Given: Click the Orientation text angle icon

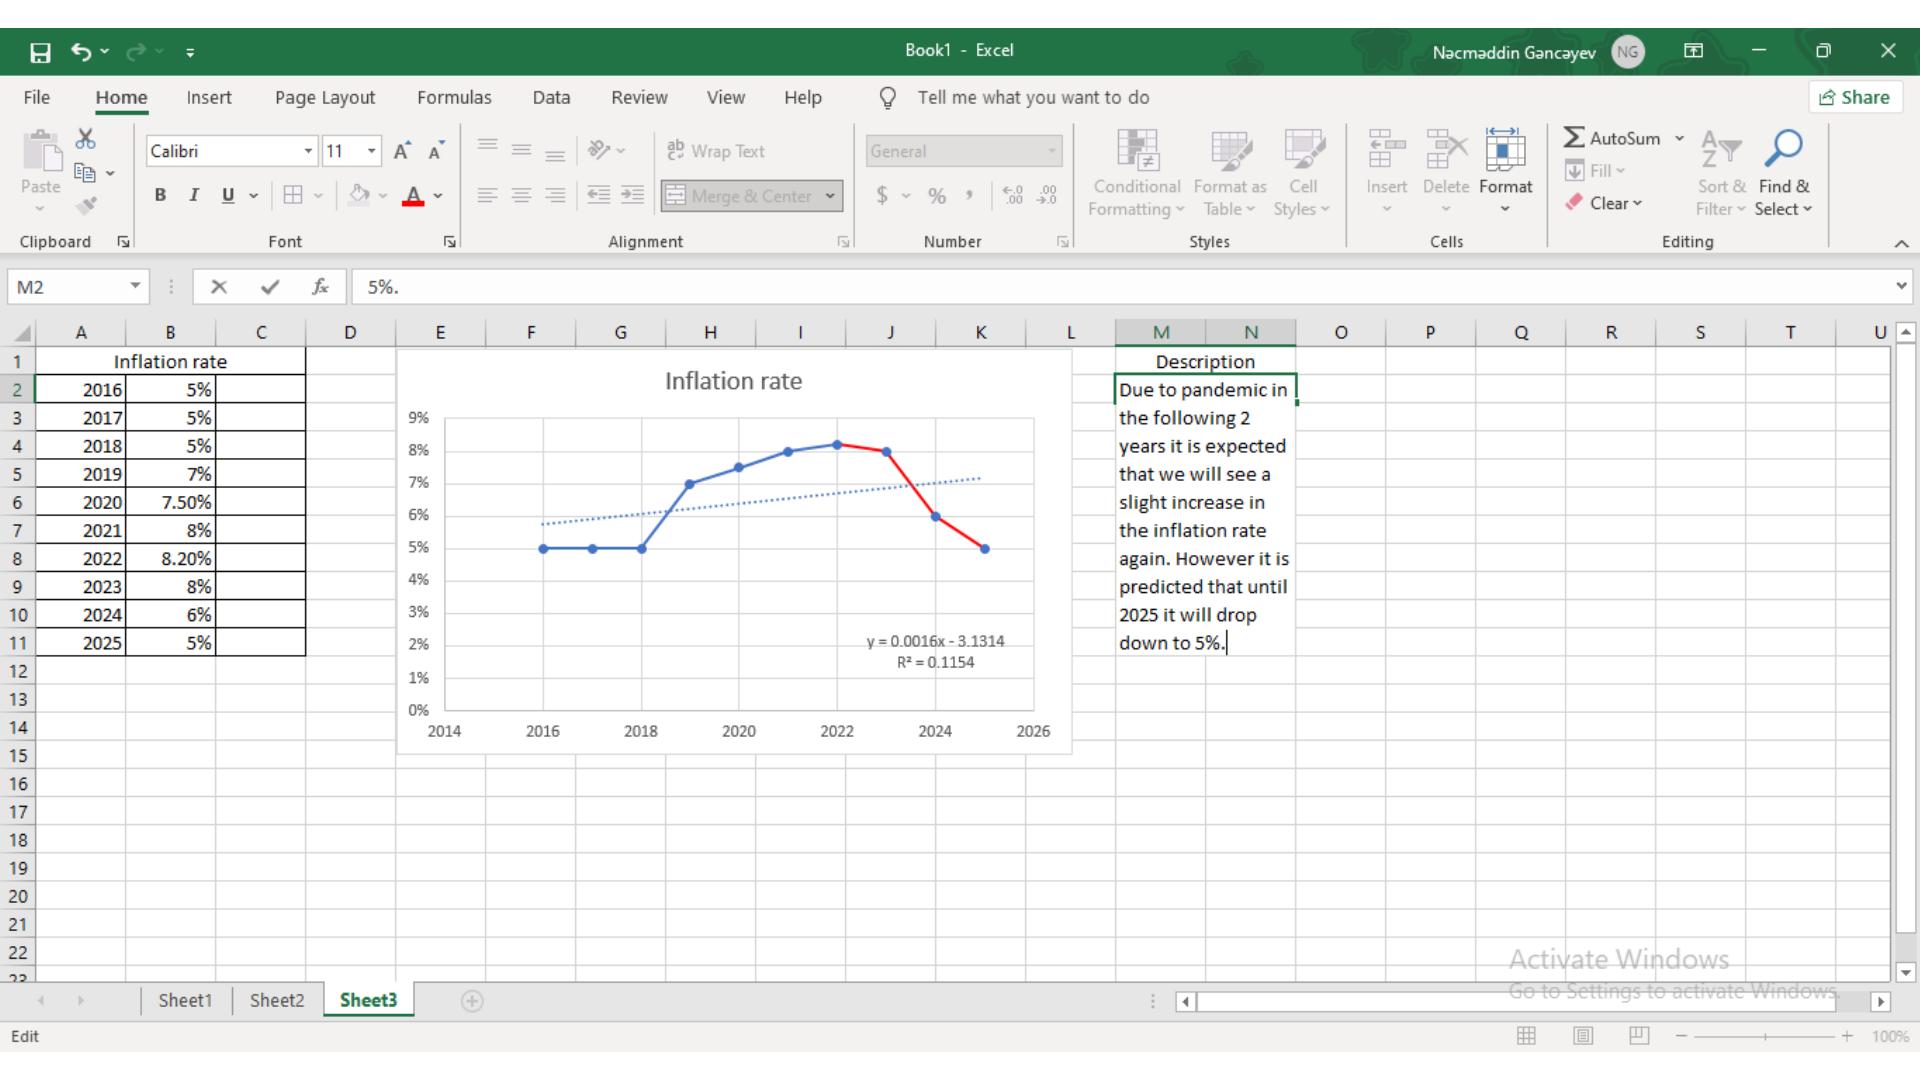Looking at the screenshot, I should point(599,150).
